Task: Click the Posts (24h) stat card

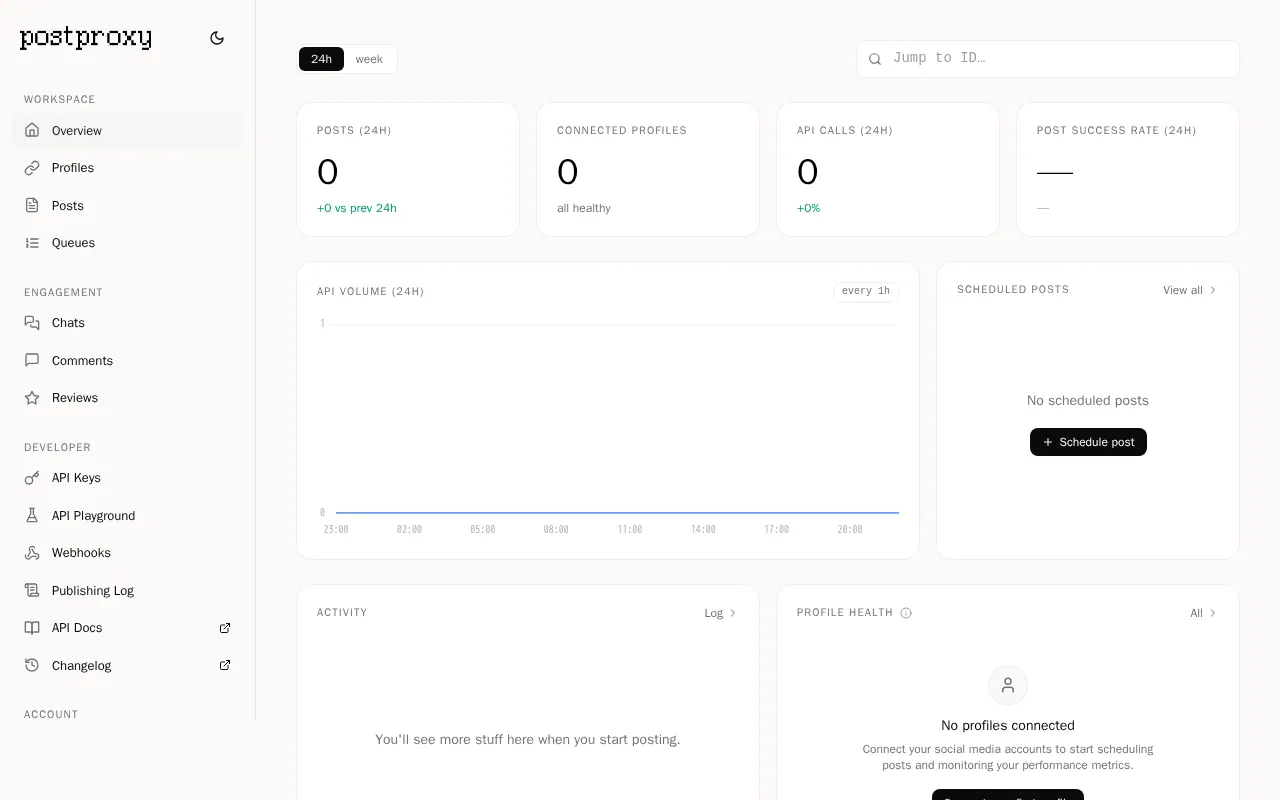Action: pyautogui.click(x=408, y=169)
